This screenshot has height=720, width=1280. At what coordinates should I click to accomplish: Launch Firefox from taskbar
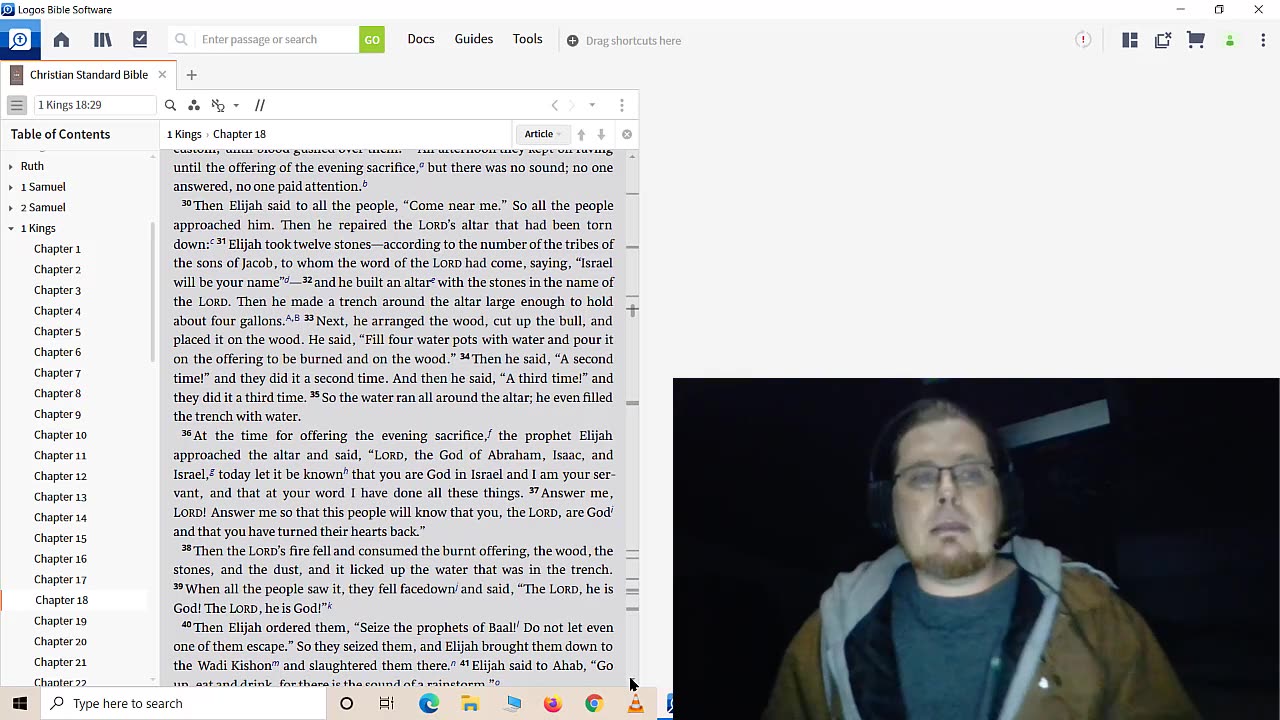[552, 703]
